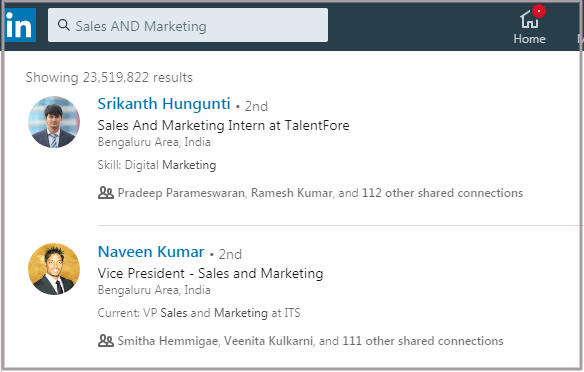
Task: Click Vice President - Sales and Marketing headline
Action: (210, 274)
